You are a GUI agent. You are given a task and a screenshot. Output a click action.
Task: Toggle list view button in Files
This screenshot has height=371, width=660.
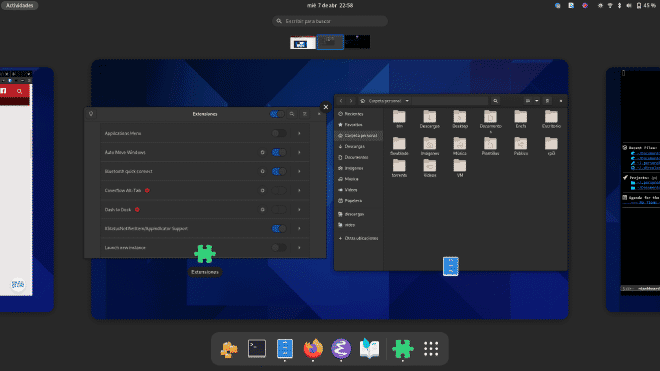(x=527, y=101)
